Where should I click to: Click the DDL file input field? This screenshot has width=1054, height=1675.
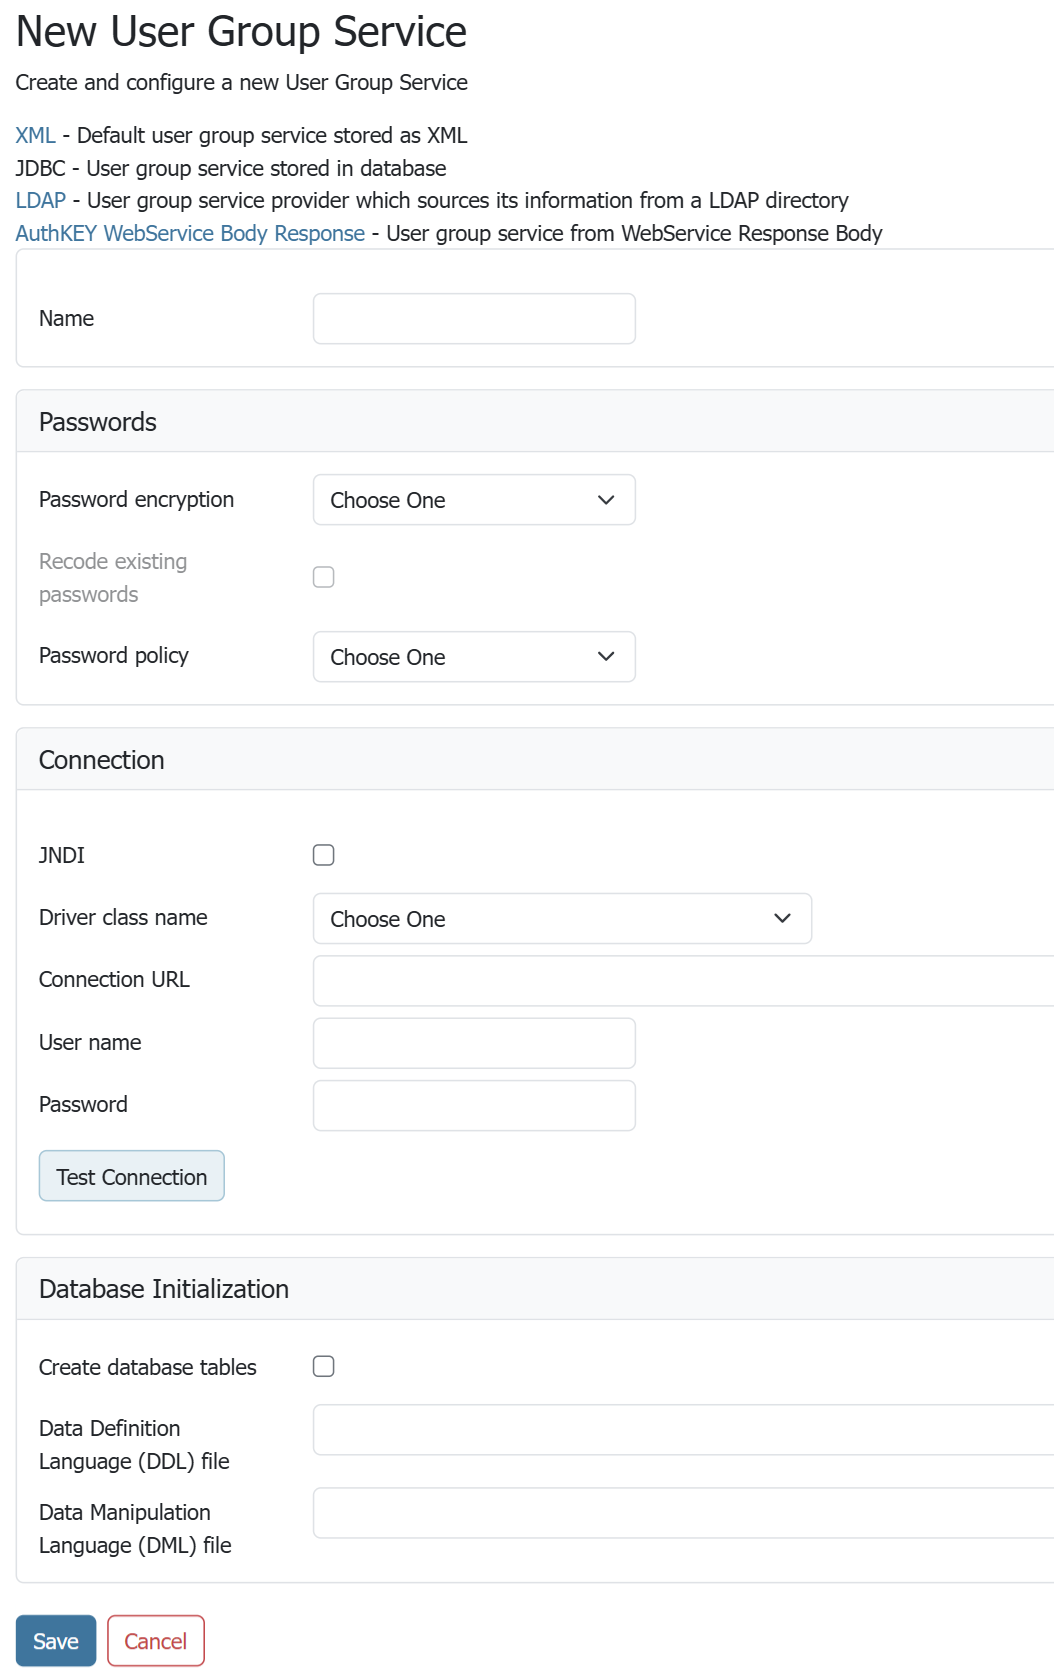pos(683,1430)
